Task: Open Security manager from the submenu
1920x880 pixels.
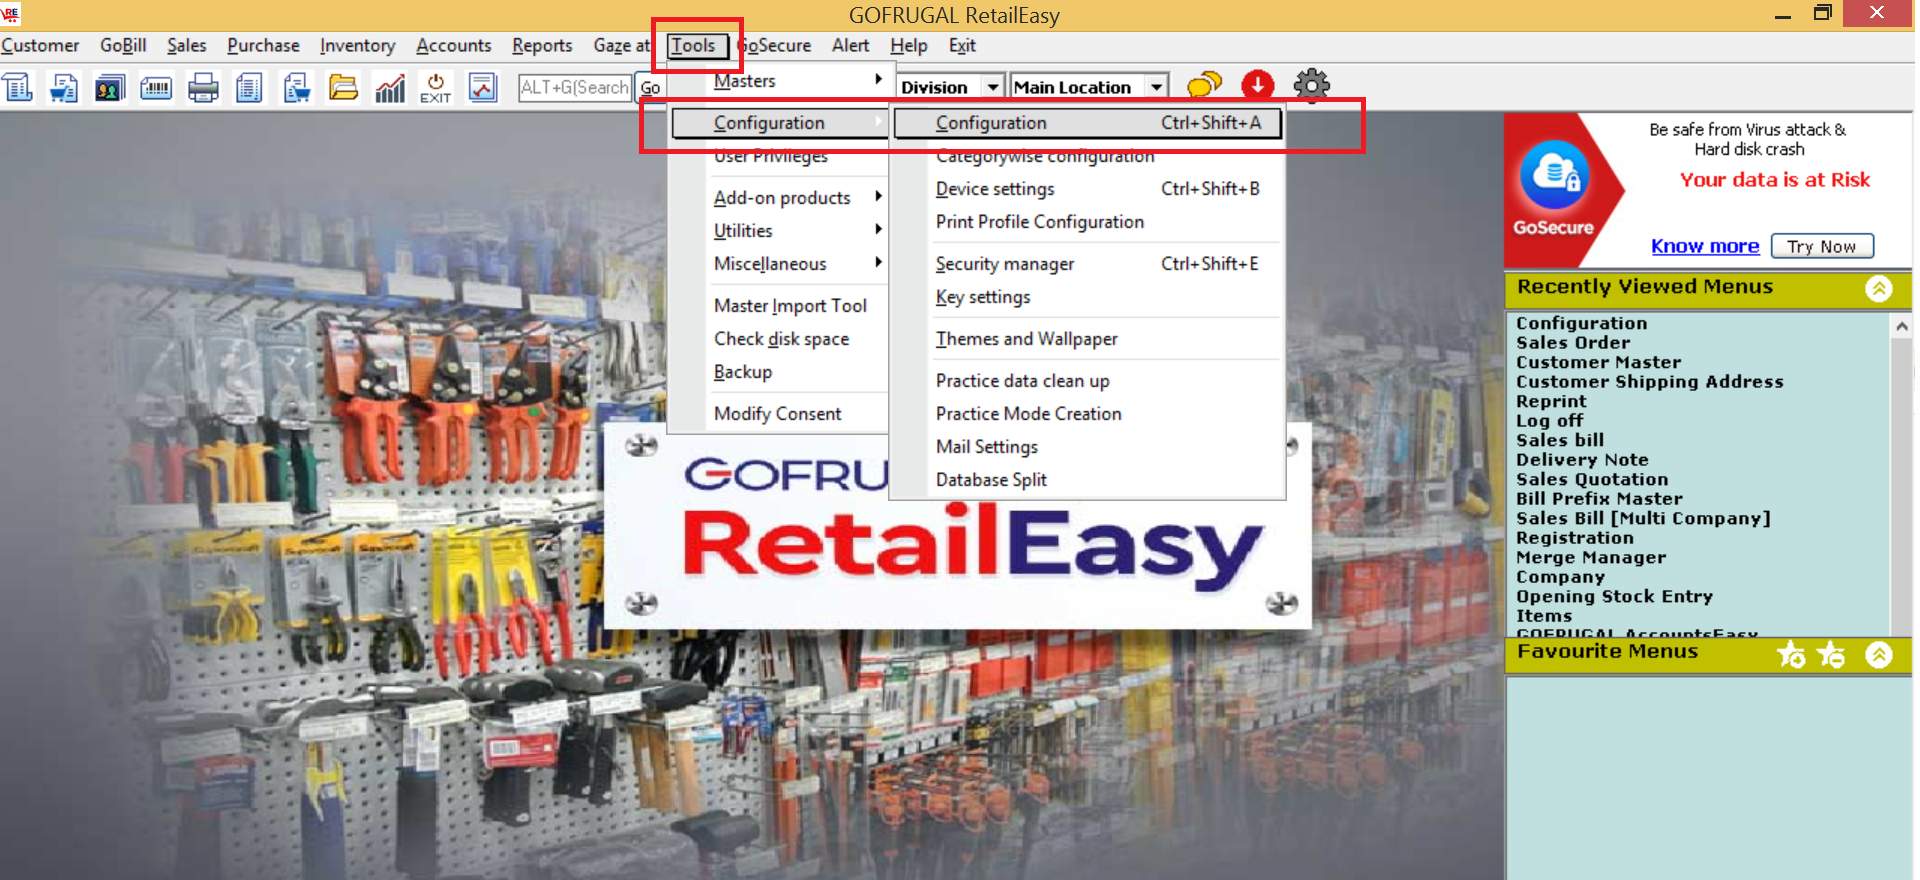Action: click(x=1088, y=264)
